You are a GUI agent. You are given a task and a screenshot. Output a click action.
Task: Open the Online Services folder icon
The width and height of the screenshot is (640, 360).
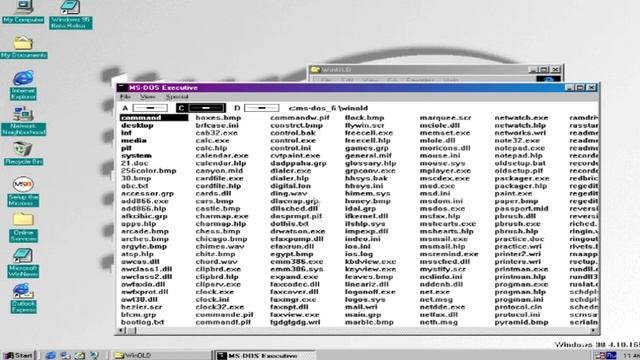tap(23, 227)
